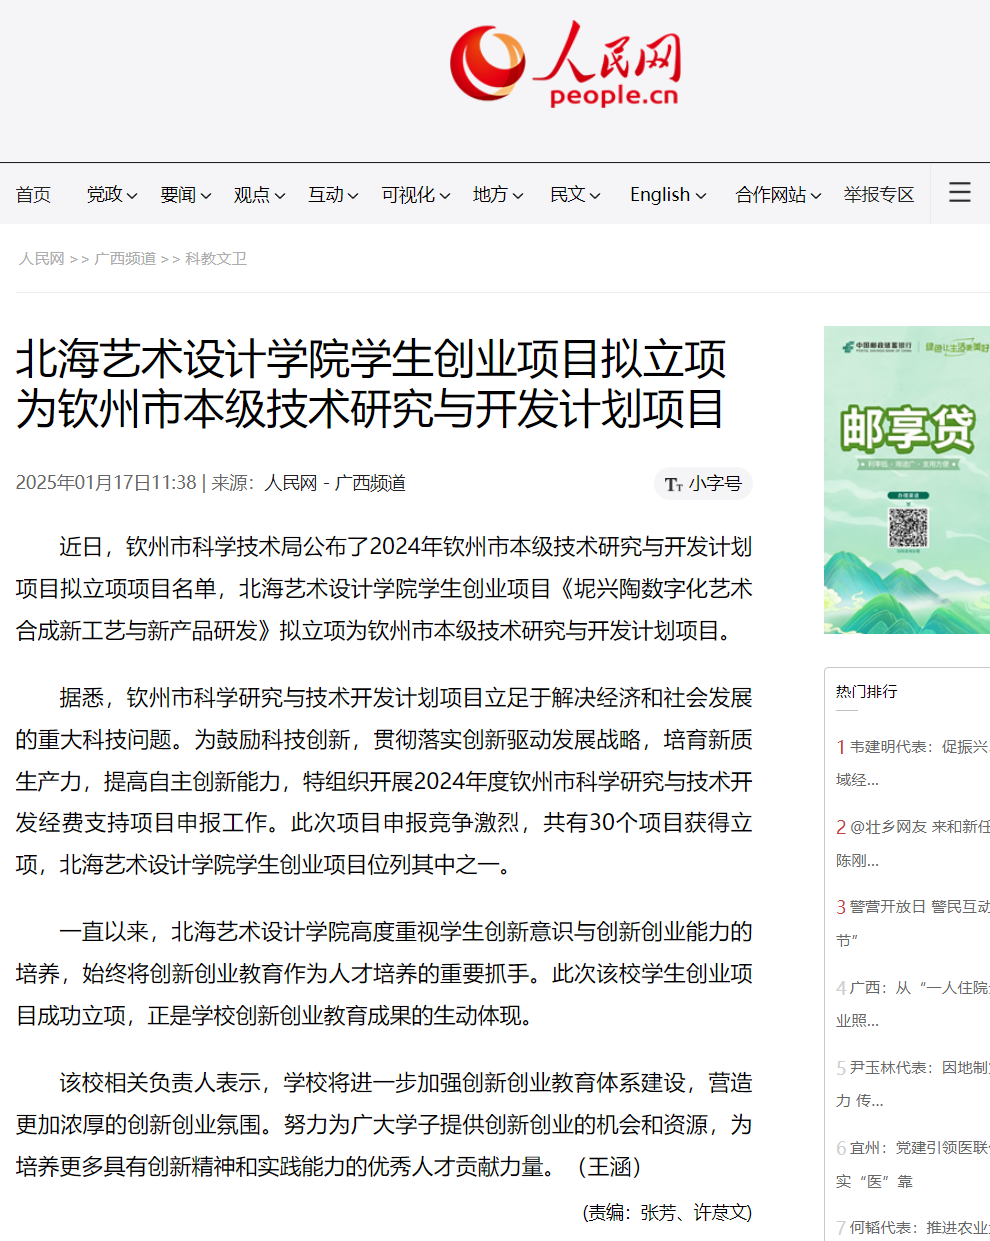Open the 可视化 navigation menu
This screenshot has height=1241, width=990.
pos(415,195)
